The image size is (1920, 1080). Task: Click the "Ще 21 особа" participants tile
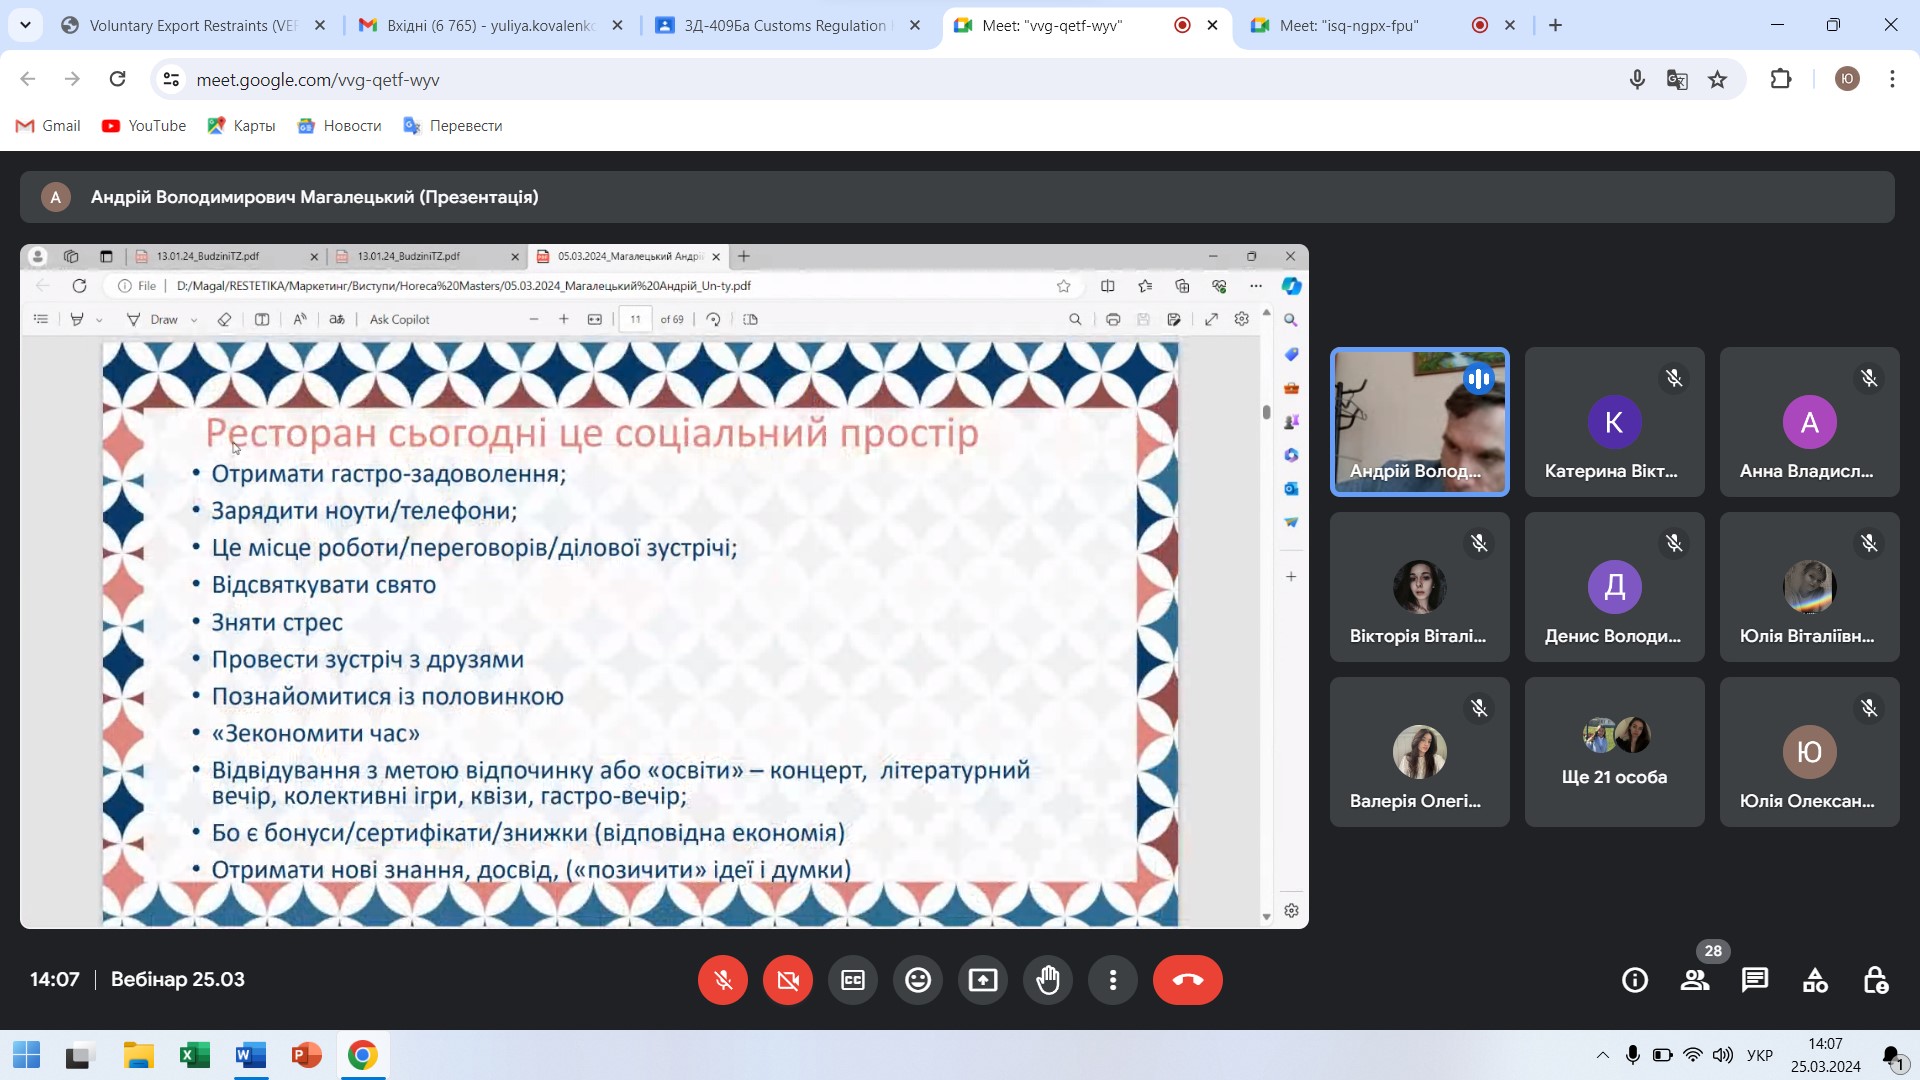pos(1614,752)
